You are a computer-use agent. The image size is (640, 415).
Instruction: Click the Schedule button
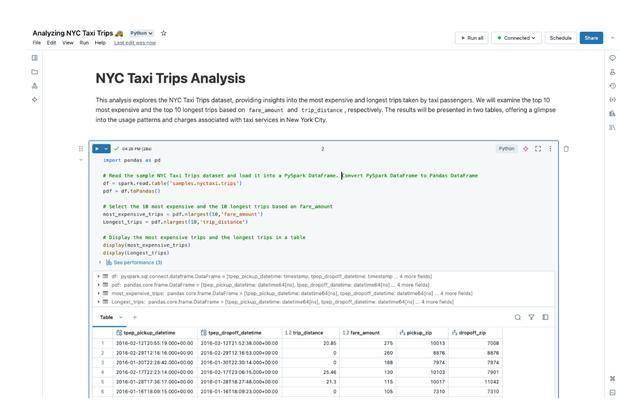(x=560, y=38)
